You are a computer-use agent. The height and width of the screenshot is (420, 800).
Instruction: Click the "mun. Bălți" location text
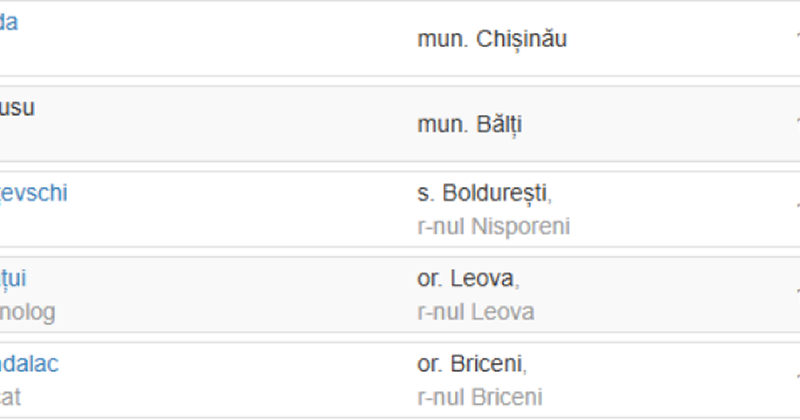click(x=469, y=125)
